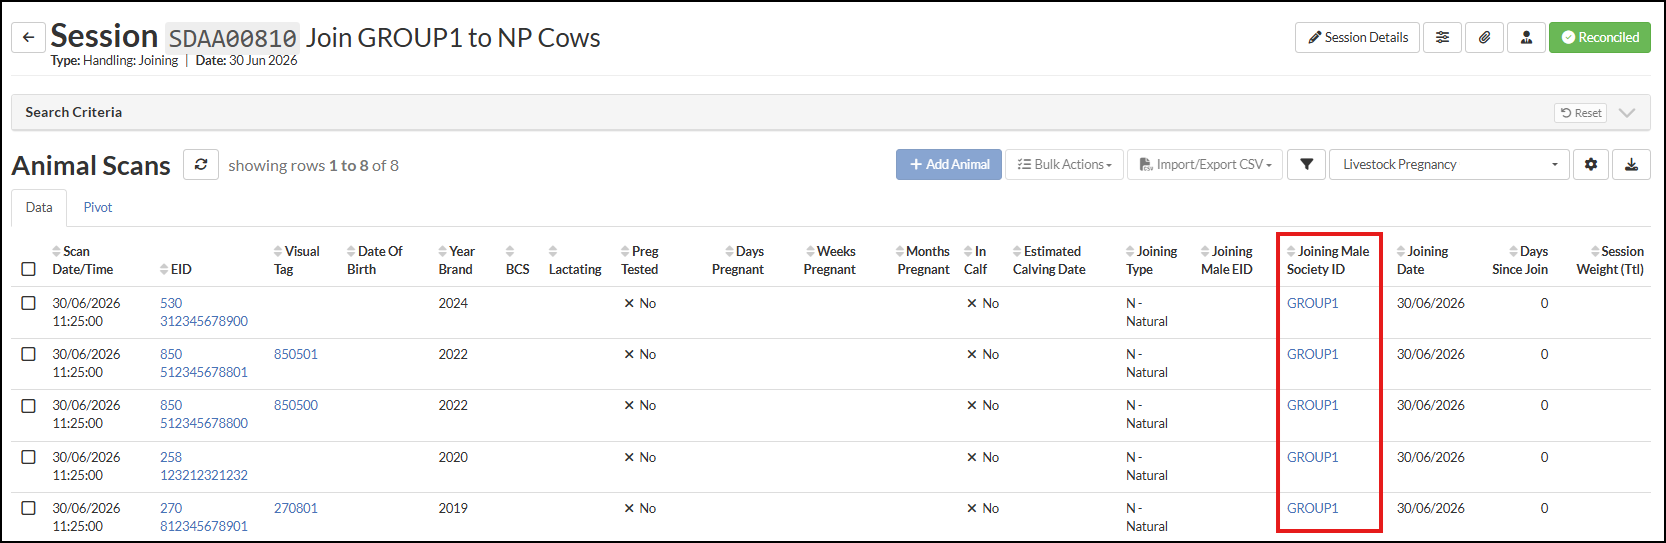The width and height of the screenshot is (1666, 543).
Task: Sort by Preg Tested column
Action: [x=639, y=260]
